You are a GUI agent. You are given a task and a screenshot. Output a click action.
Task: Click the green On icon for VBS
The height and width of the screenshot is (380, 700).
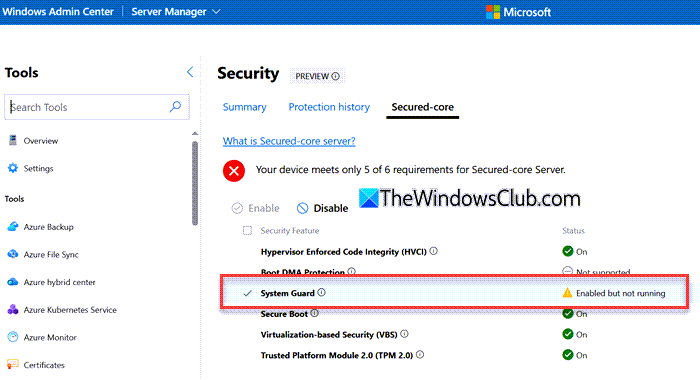coord(567,334)
